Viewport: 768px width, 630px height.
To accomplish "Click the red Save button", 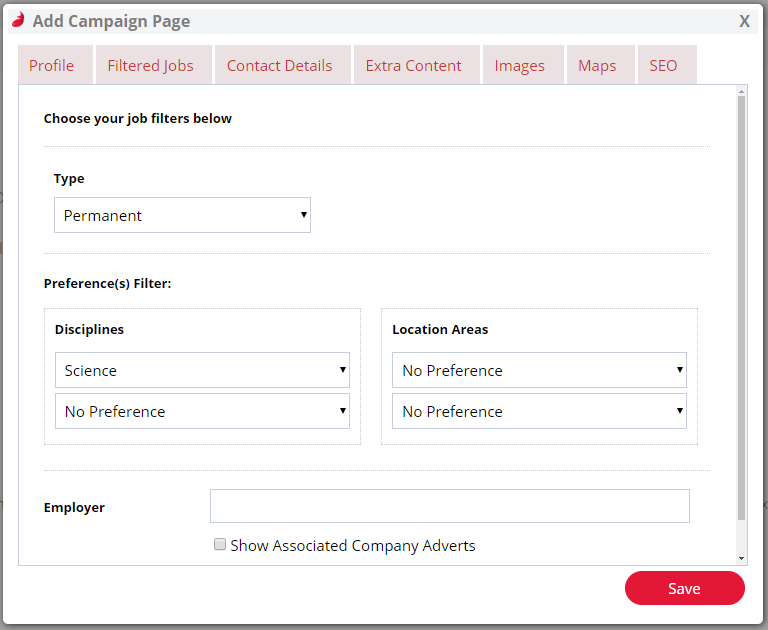I will pos(685,588).
